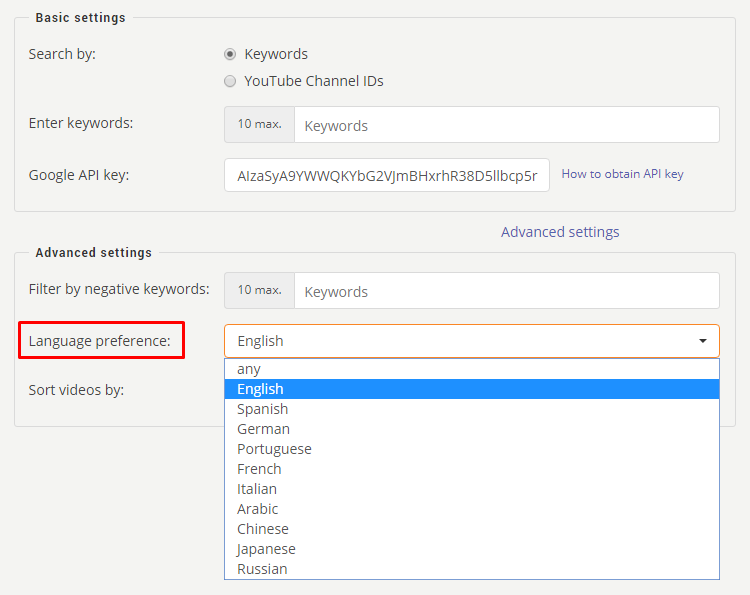This screenshot has height=595, width=750.
Task: Click the Enter keywords input field
Action: coord(507,125)
